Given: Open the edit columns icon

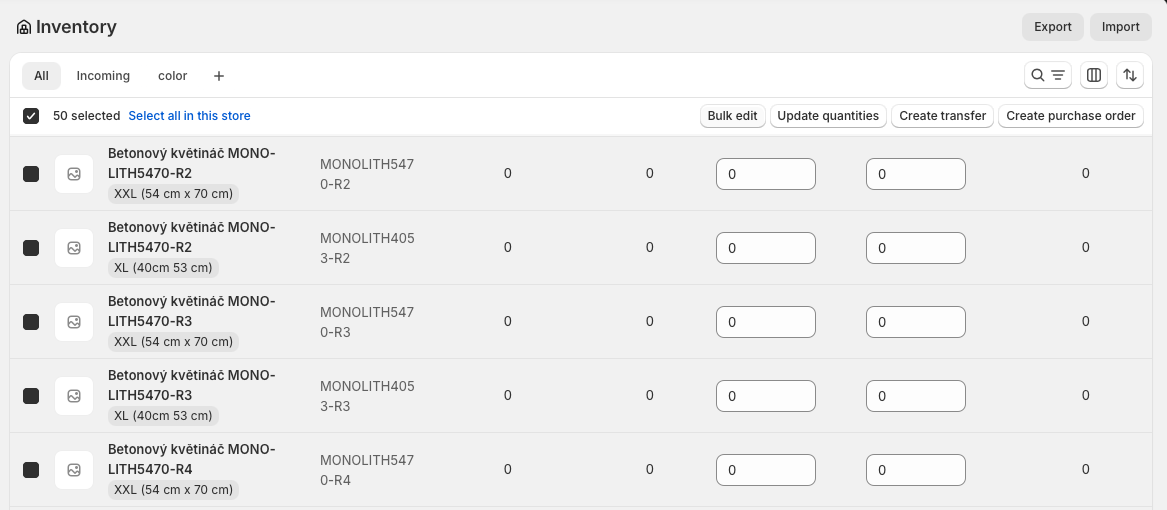Looking at the screenshot, I should coord(1094,75).
